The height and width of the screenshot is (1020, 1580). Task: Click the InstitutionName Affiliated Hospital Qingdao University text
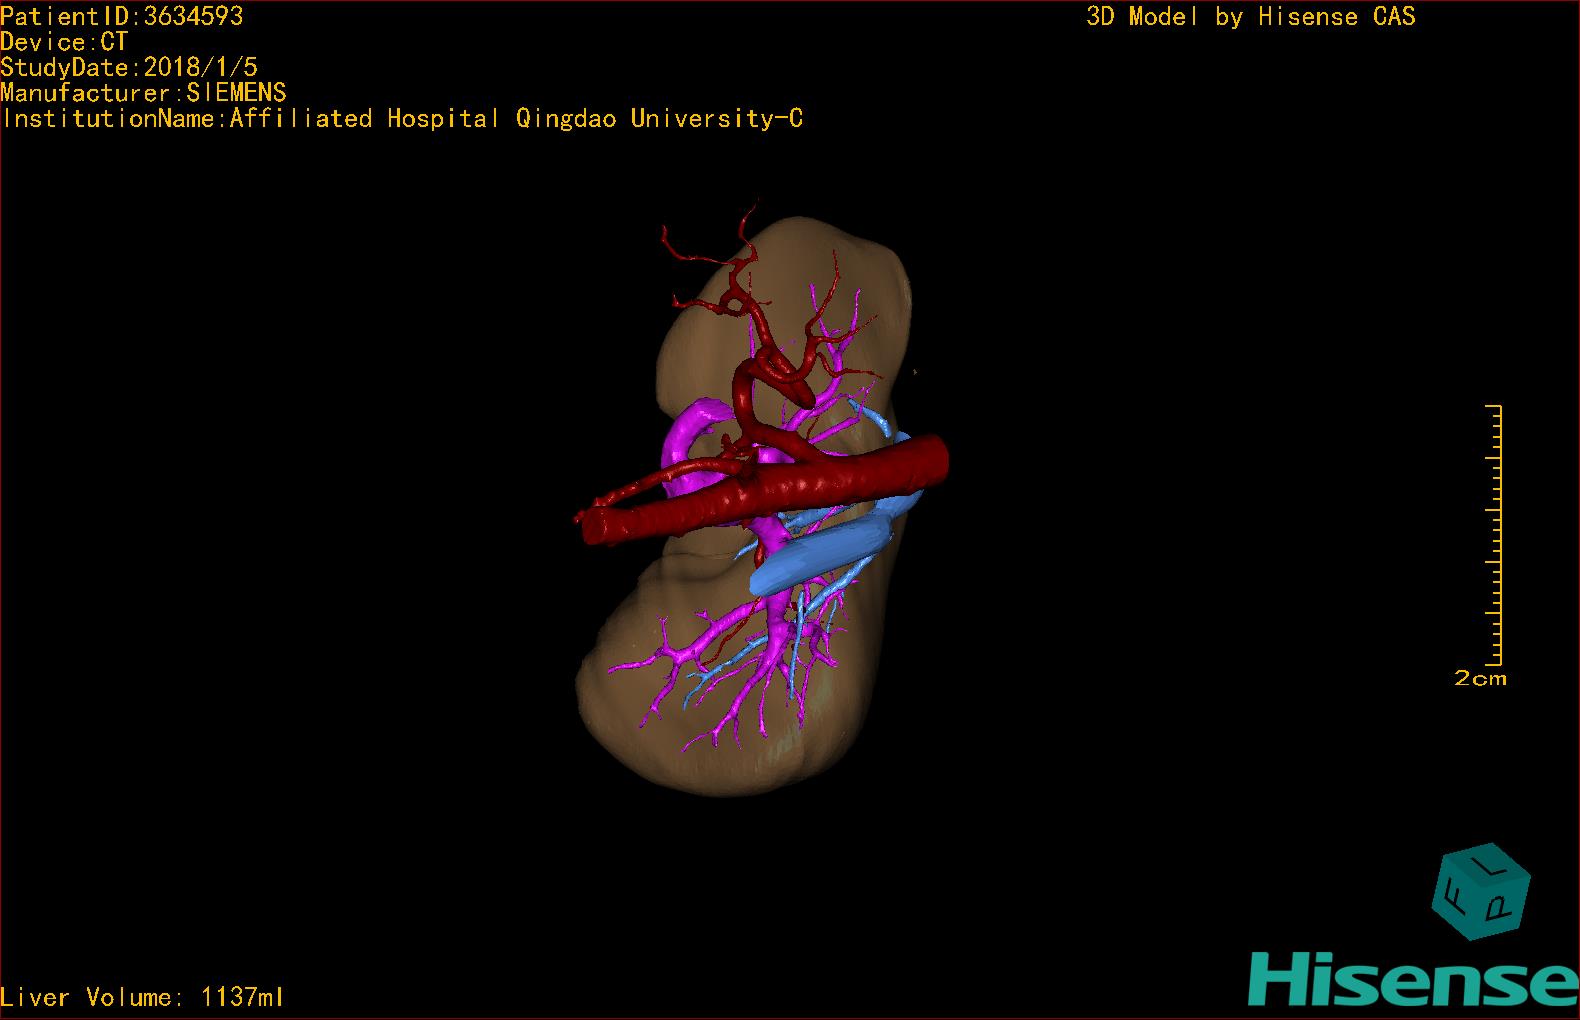(402, 119)
